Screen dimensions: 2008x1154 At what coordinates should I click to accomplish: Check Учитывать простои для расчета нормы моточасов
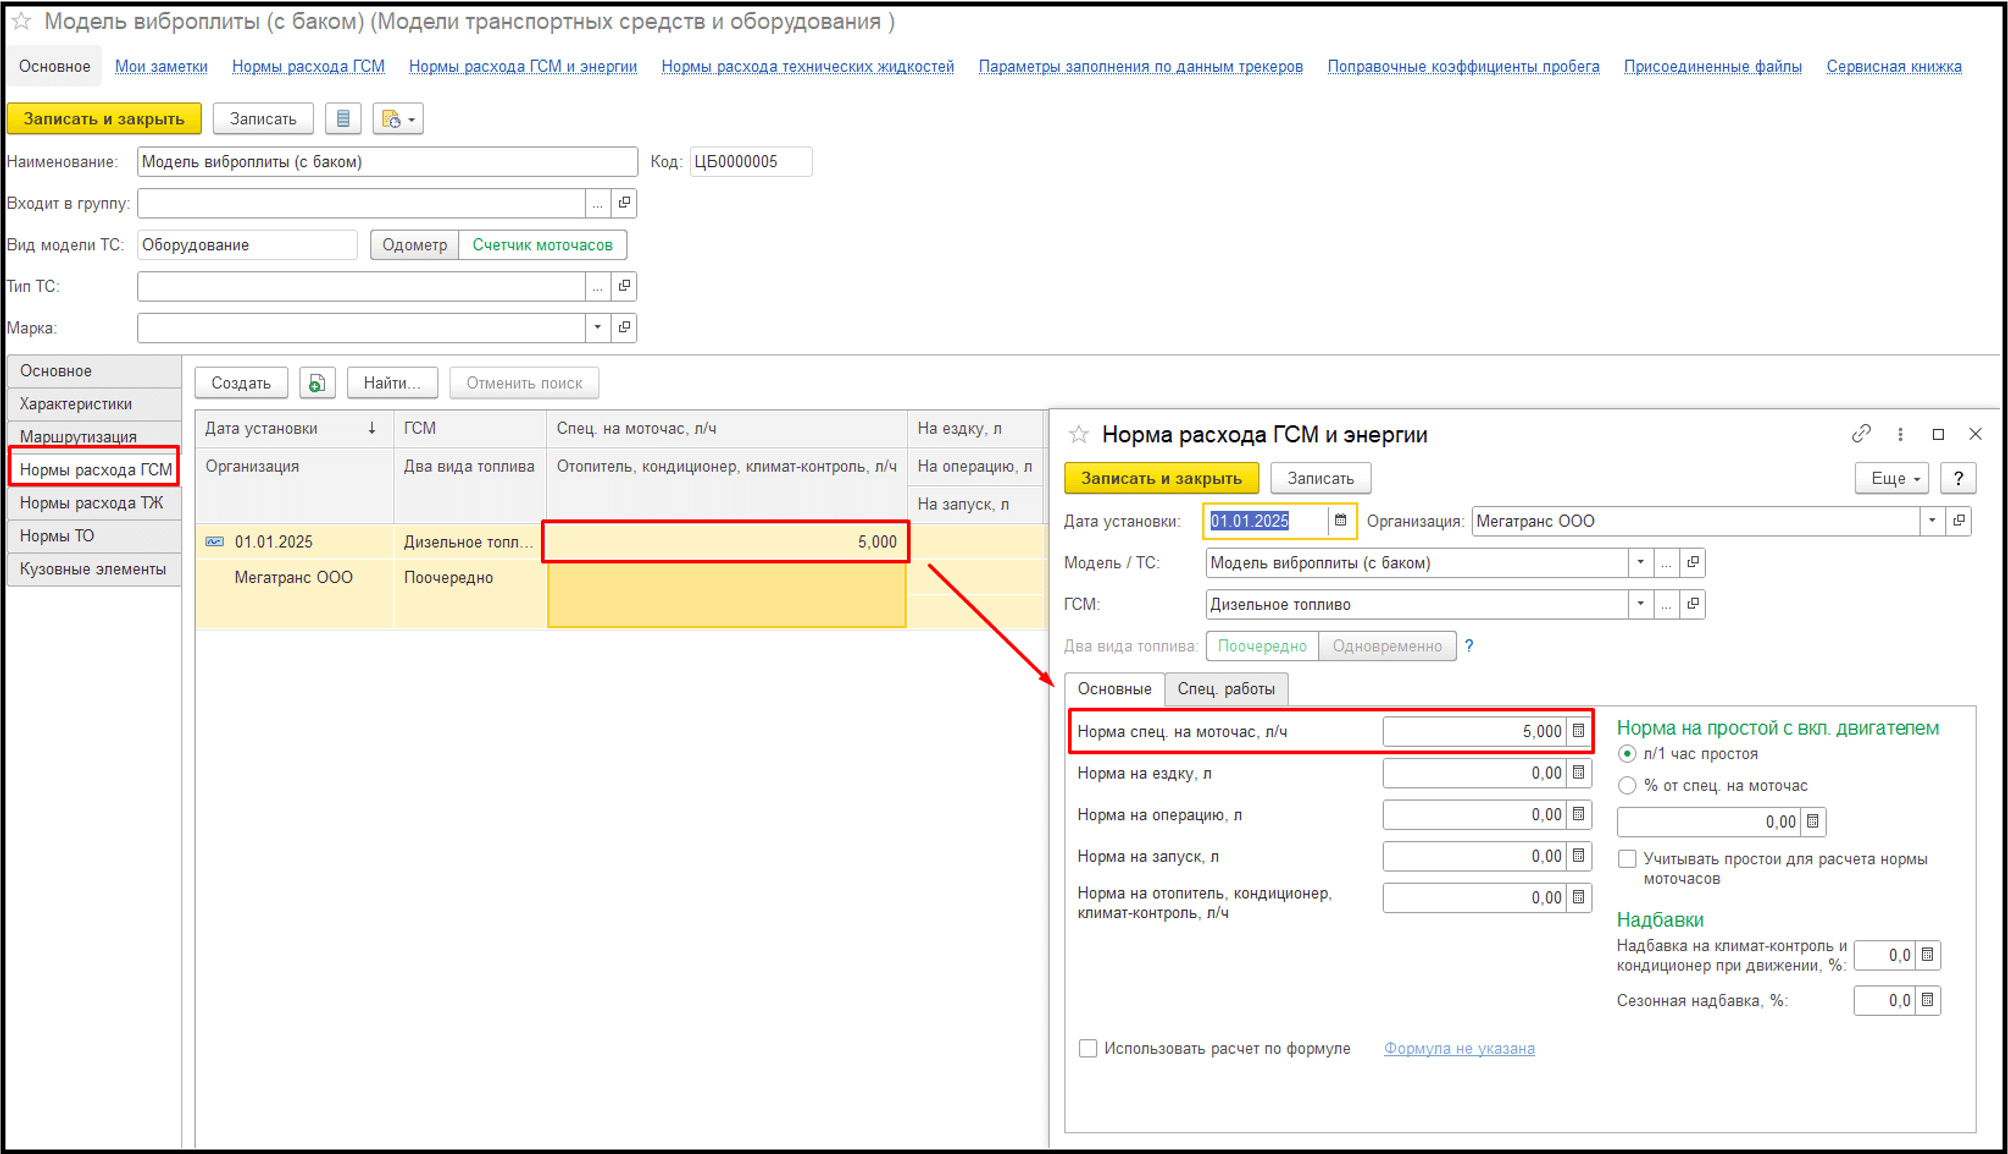coord(1627,859)
